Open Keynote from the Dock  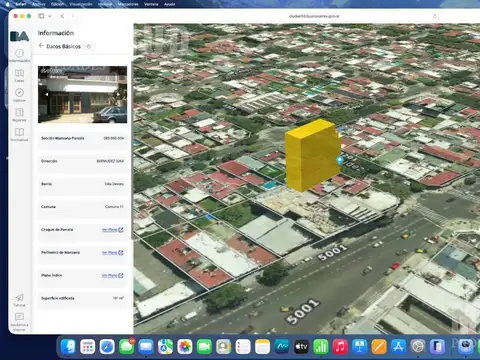click(x=359, y=347)
